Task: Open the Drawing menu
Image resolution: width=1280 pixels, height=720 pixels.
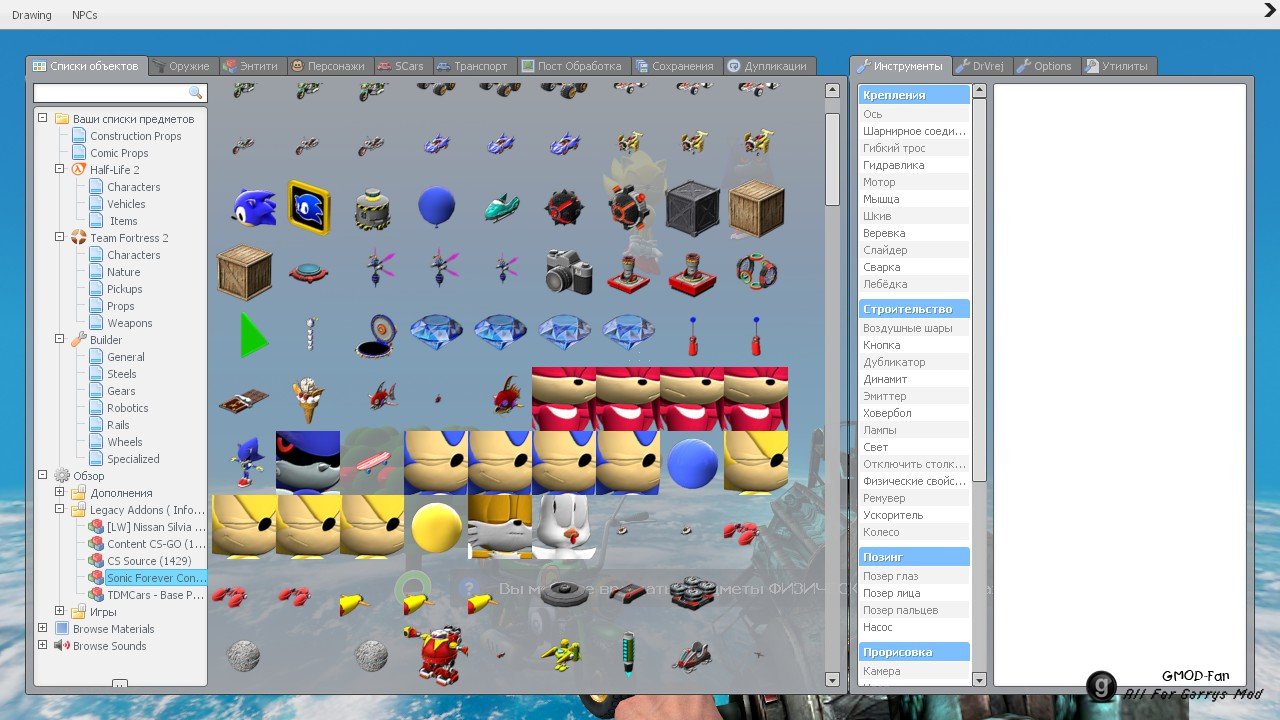Action: (x=32, y=15)
